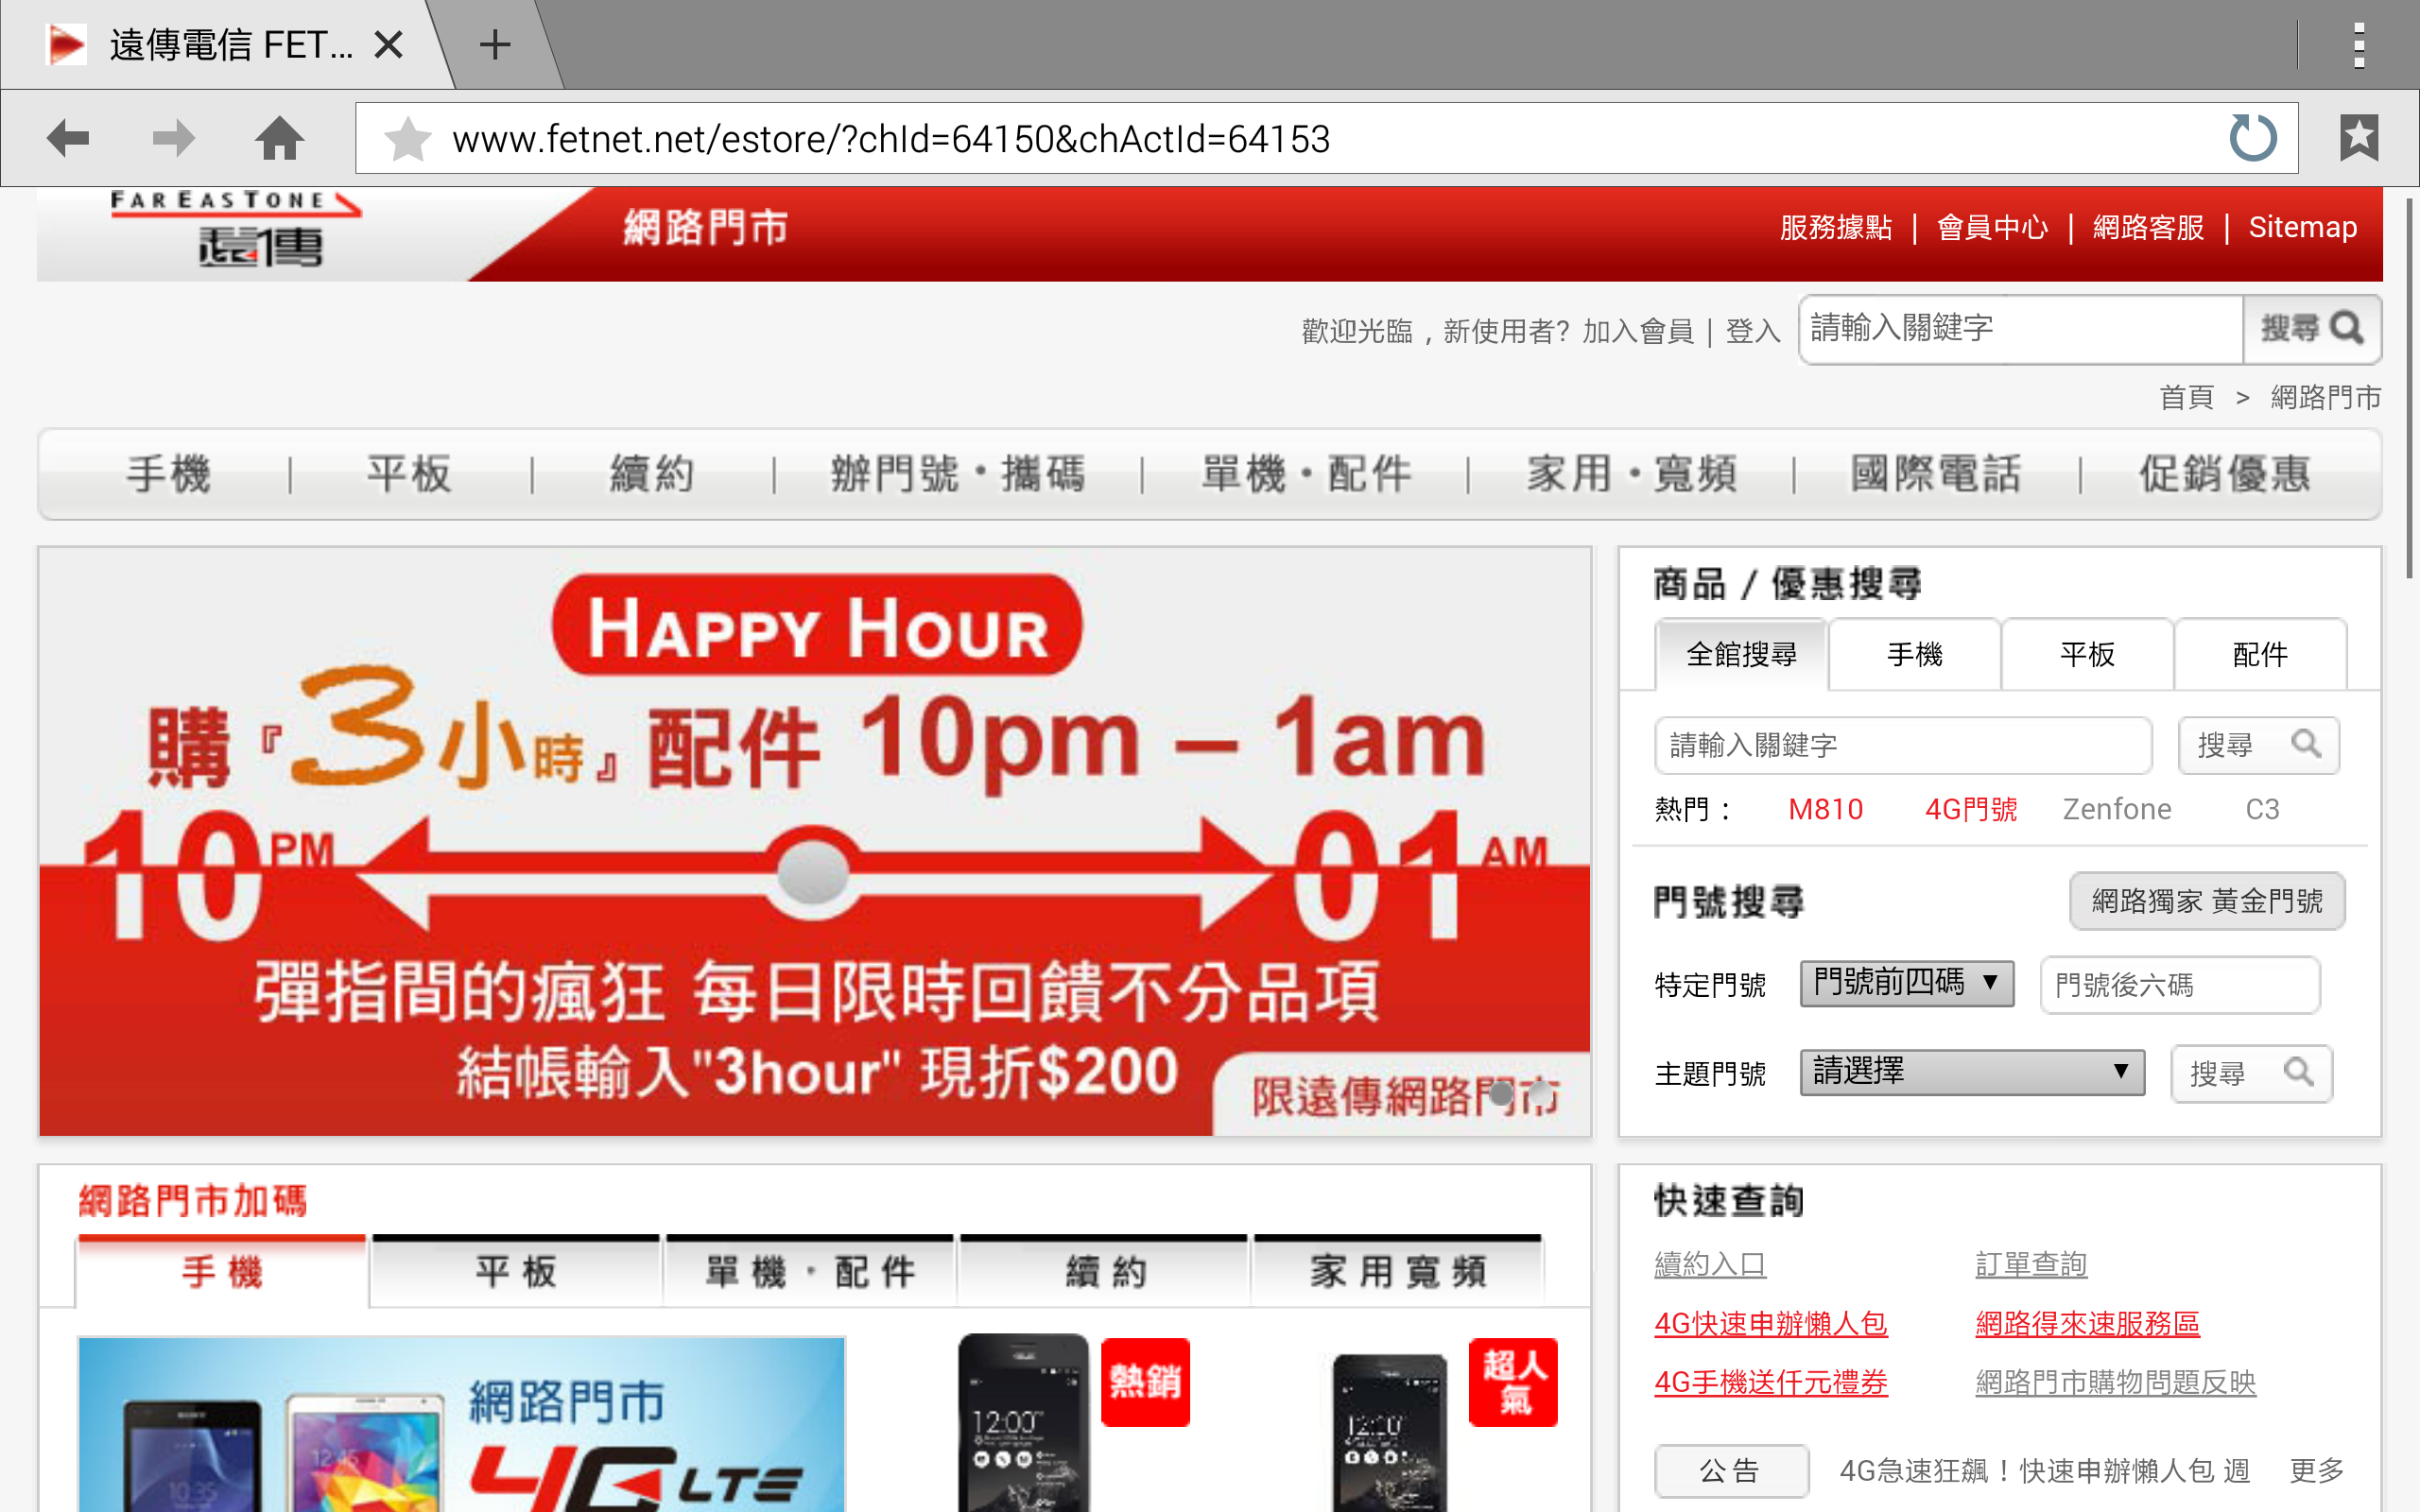Viewport: 2420px width, 1512px height.
Task: Open a new browser tab
Action: click(495, 45)
